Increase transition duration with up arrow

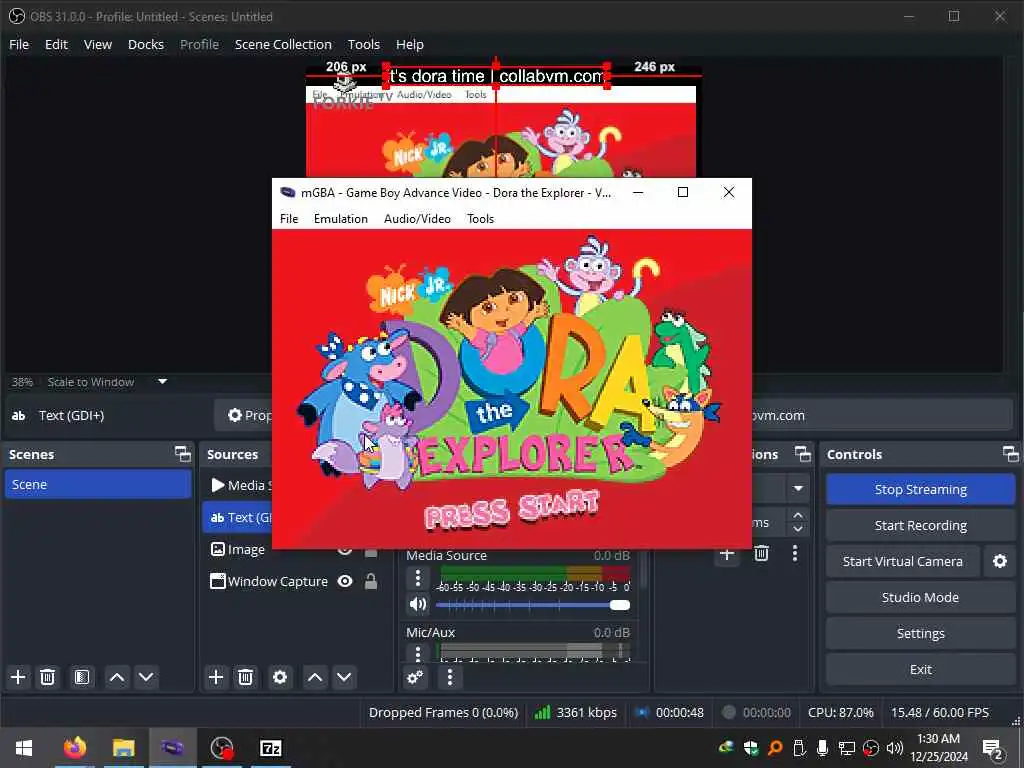798,516
